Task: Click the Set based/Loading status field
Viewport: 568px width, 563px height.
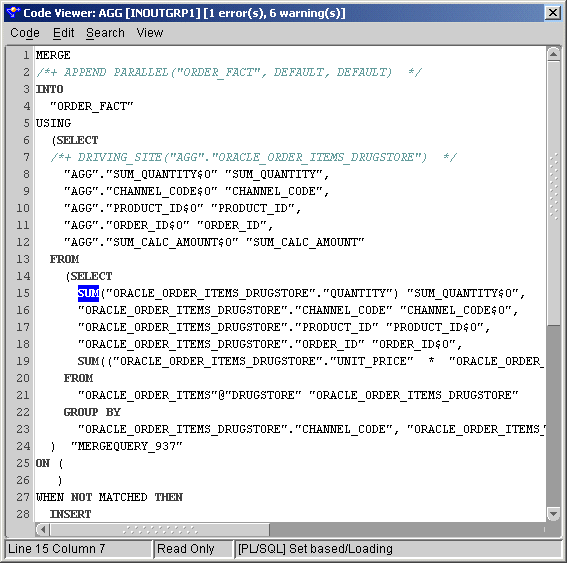Action: tap(398, 549)
